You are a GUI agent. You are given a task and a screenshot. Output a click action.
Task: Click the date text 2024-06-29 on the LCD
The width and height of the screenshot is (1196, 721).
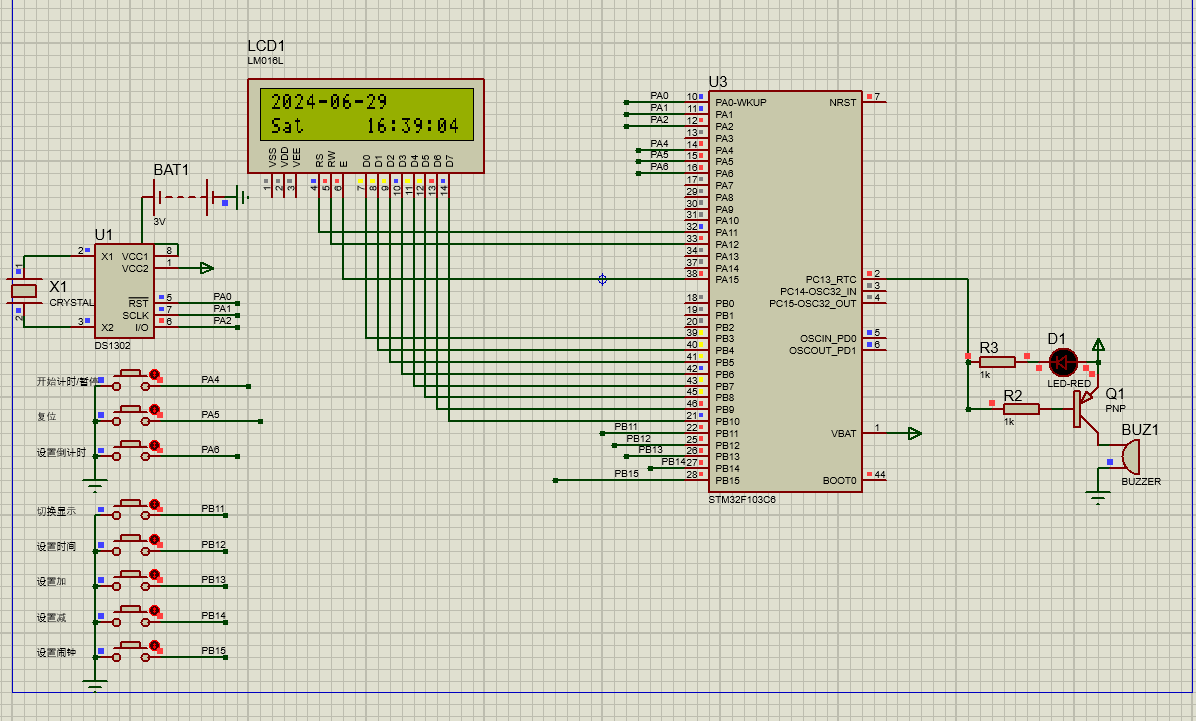(329, 101)
